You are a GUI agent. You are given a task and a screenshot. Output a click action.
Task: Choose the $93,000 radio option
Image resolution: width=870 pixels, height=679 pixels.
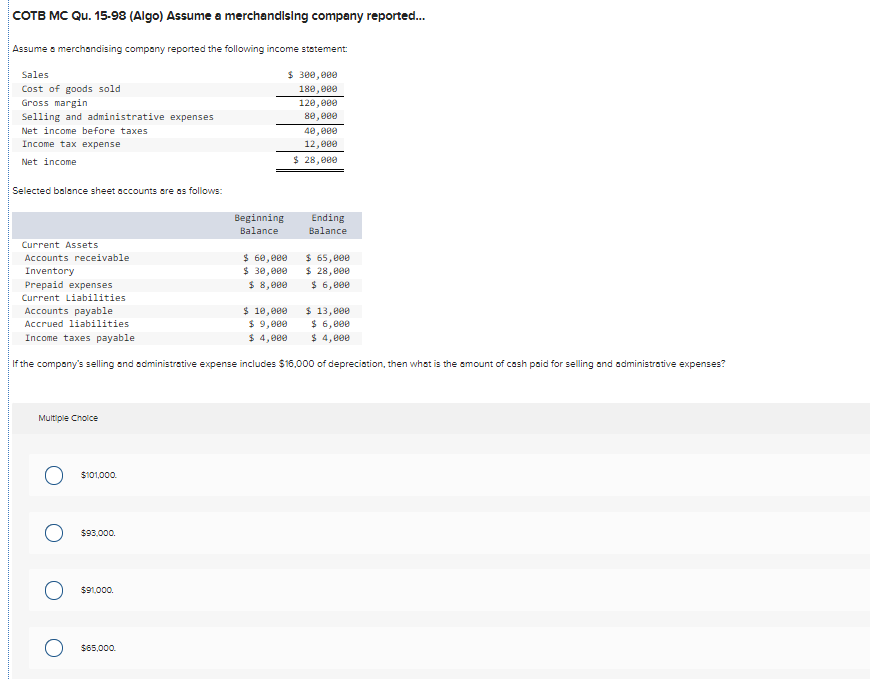point(54,533)
